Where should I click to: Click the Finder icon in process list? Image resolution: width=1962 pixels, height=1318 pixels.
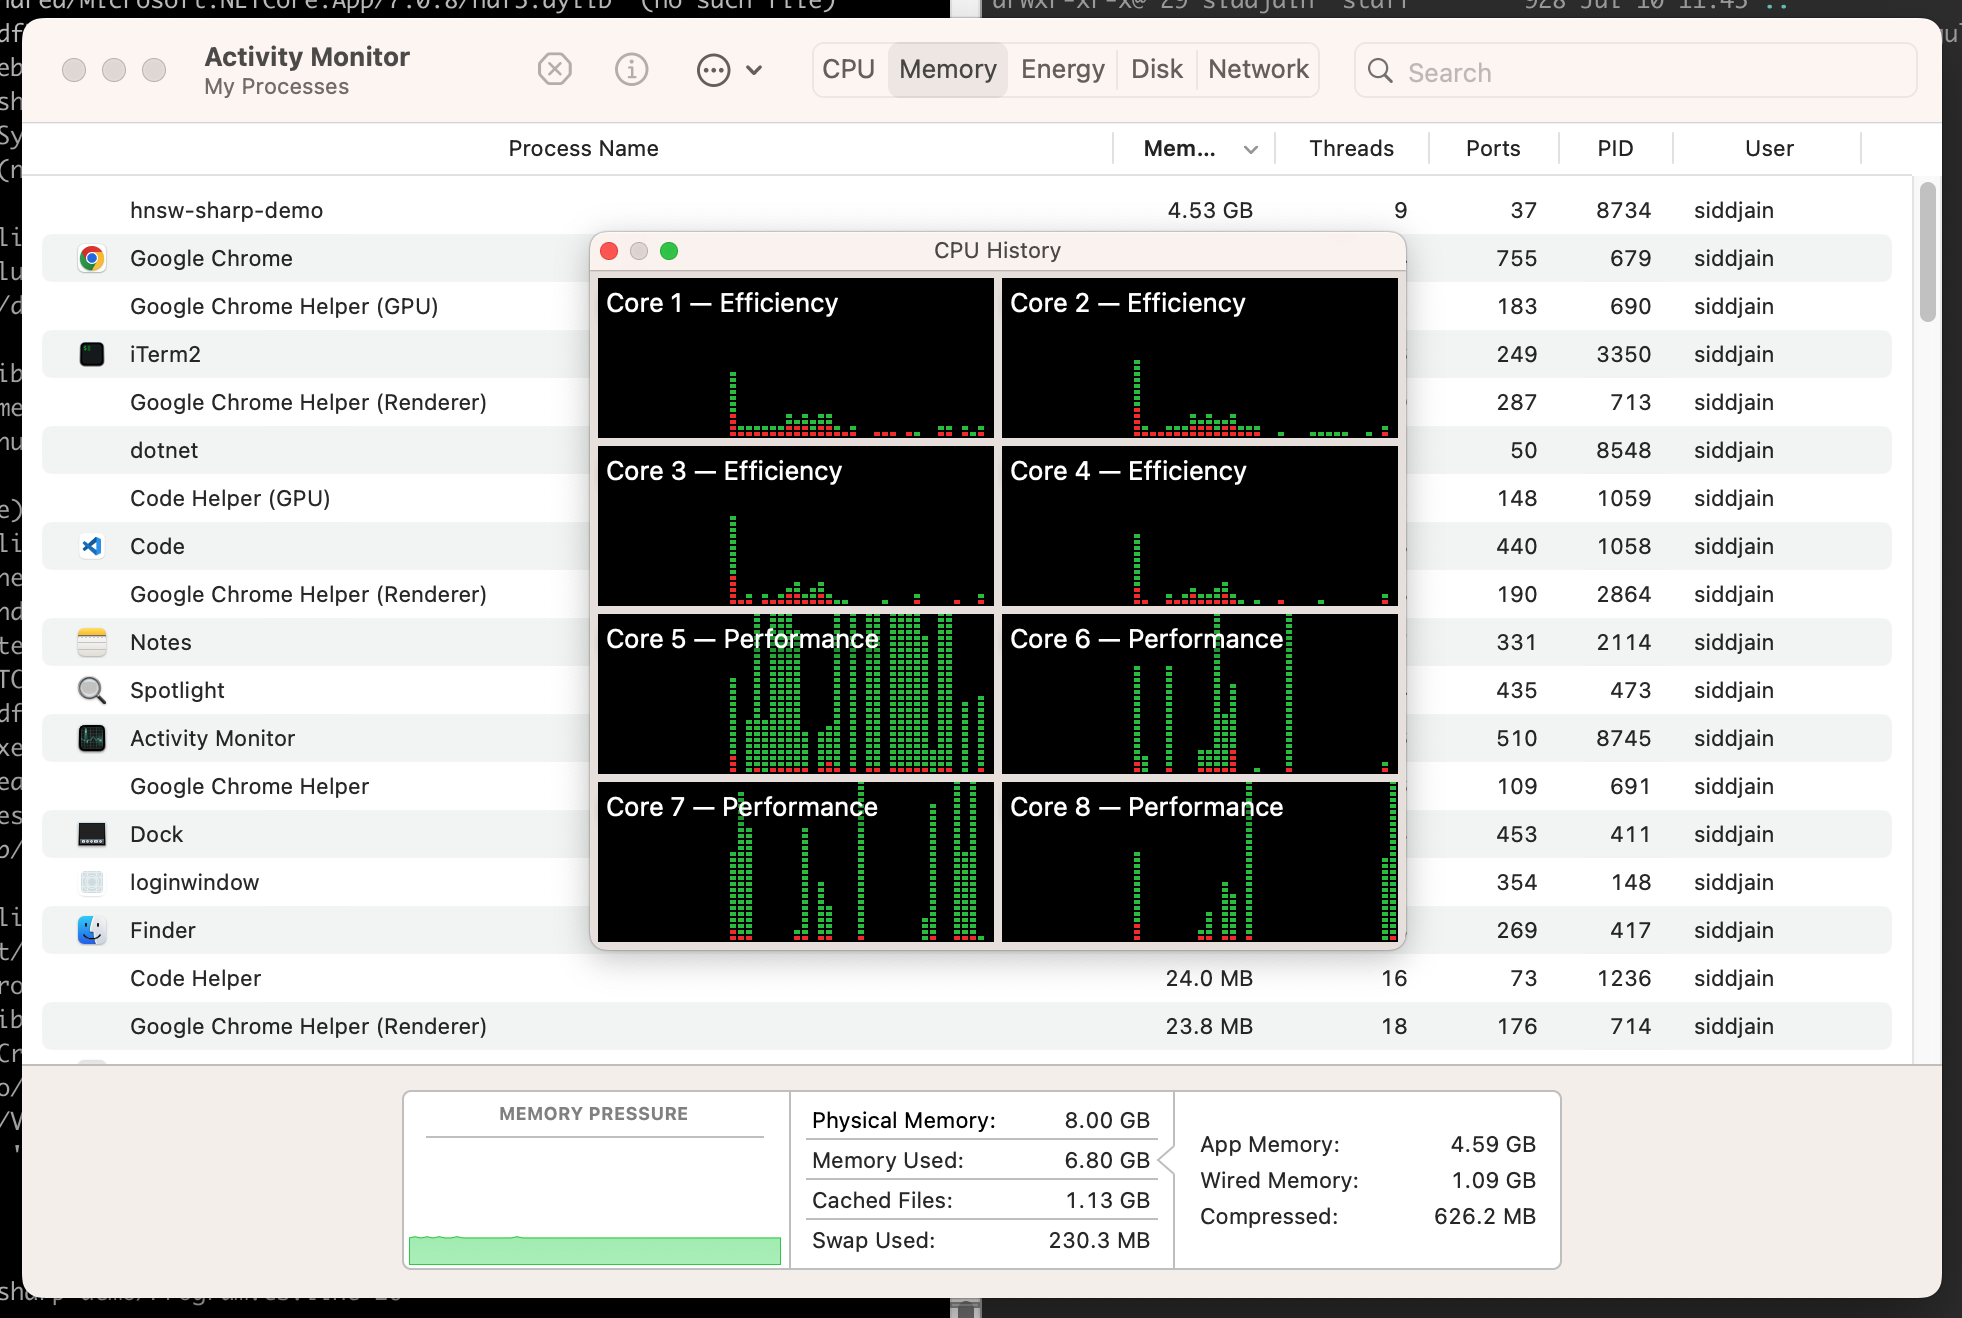point(92,930)
